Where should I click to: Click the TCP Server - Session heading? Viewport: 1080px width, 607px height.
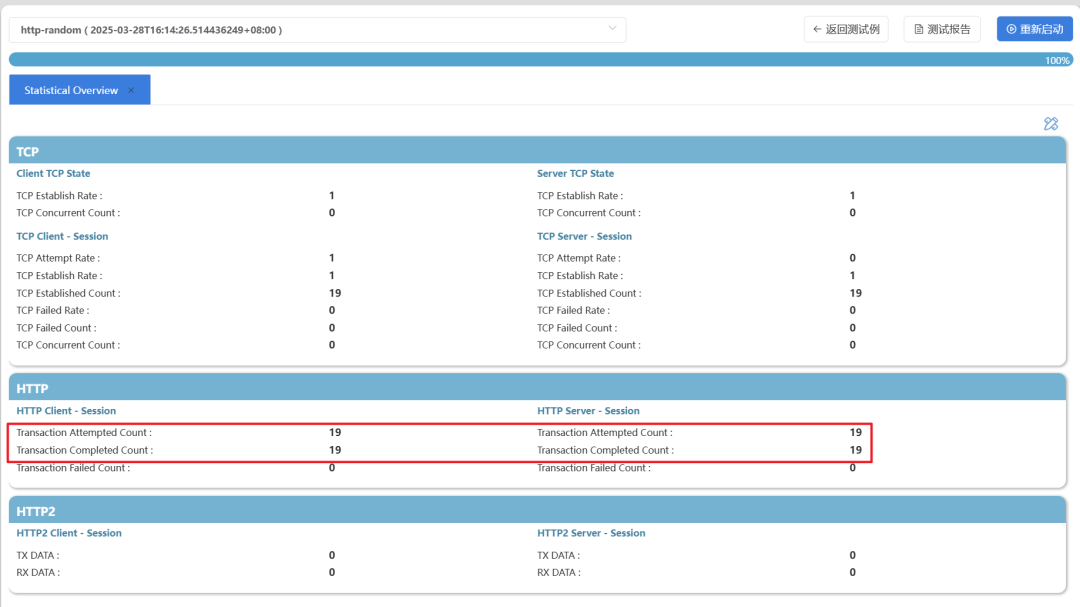pos(584,237)
